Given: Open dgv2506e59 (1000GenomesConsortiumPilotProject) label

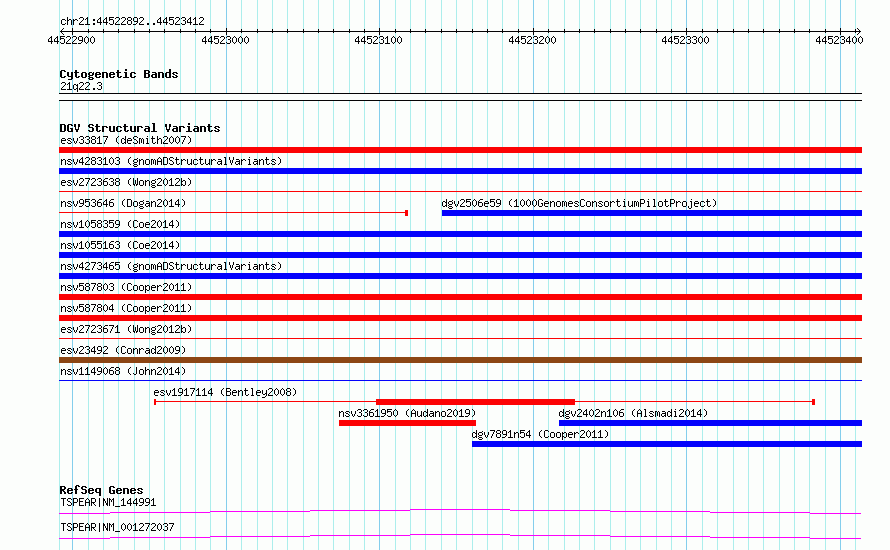Looking at the screenshot, I should 580,203.
